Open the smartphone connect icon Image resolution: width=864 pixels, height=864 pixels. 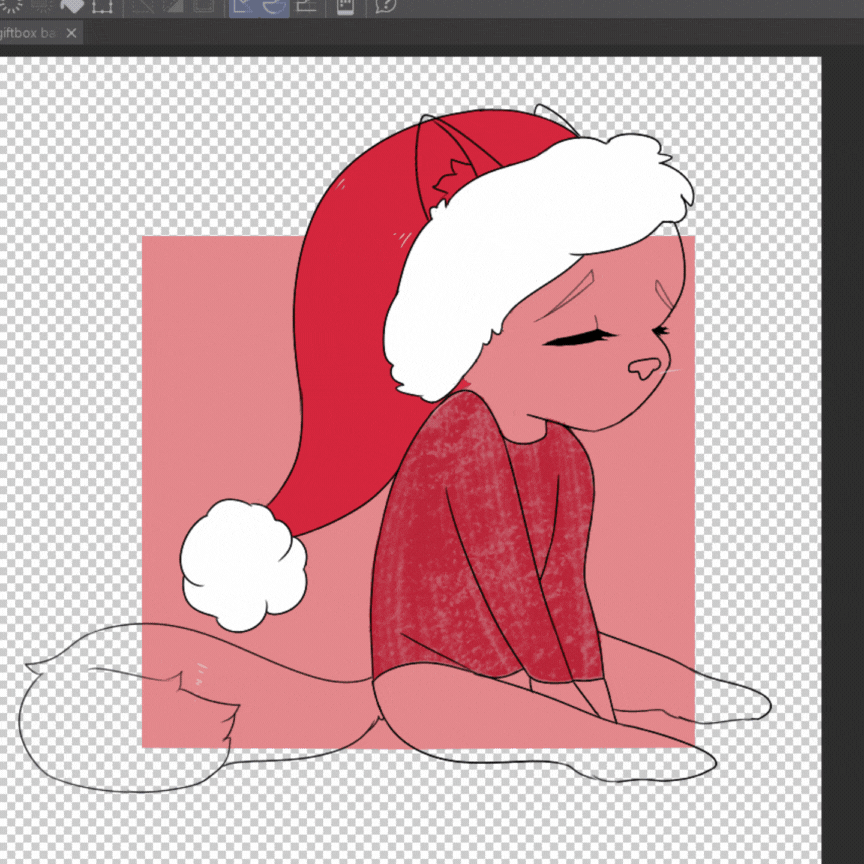pos(345,6)
